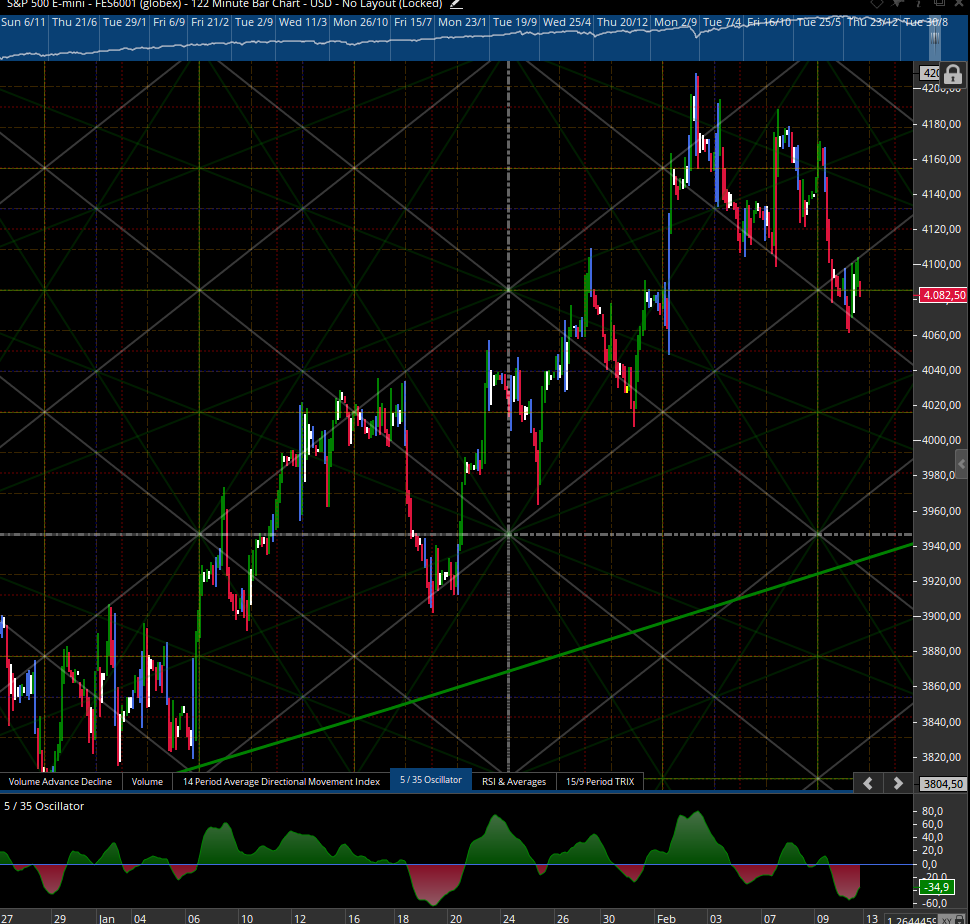Click the 3820,00 price axis label
Screen dimensions: 970x924
[941, 757]
